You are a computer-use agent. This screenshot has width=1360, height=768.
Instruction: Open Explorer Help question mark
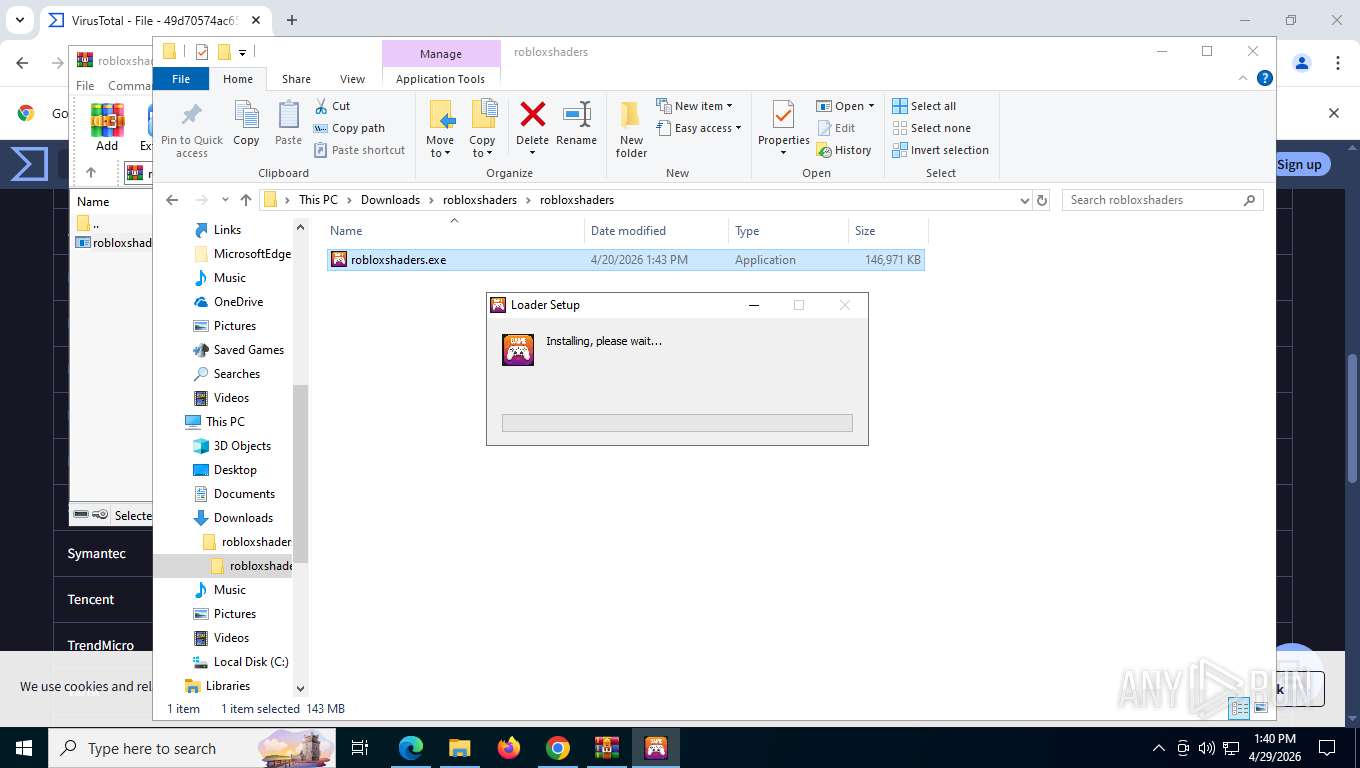pyautogui.click(x=1264, y=78)
